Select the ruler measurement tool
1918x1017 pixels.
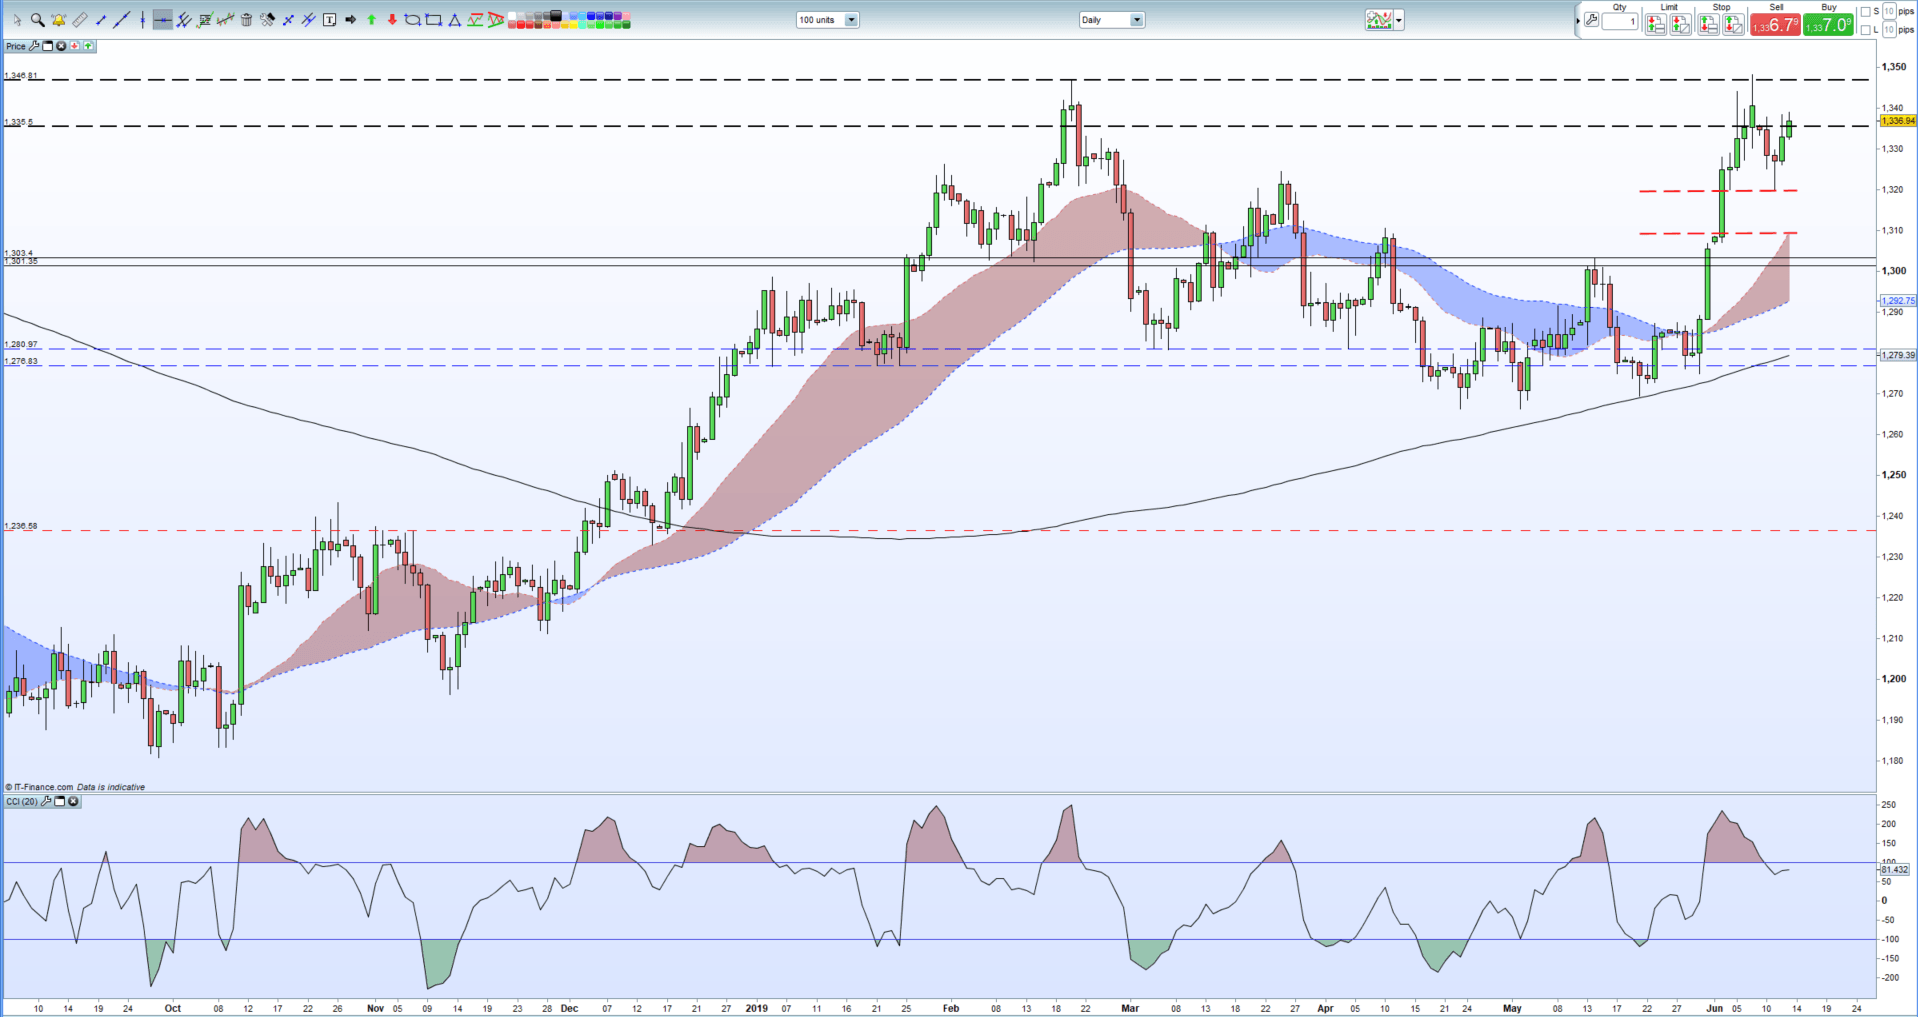pyautogui.click(x=79, y=20)
